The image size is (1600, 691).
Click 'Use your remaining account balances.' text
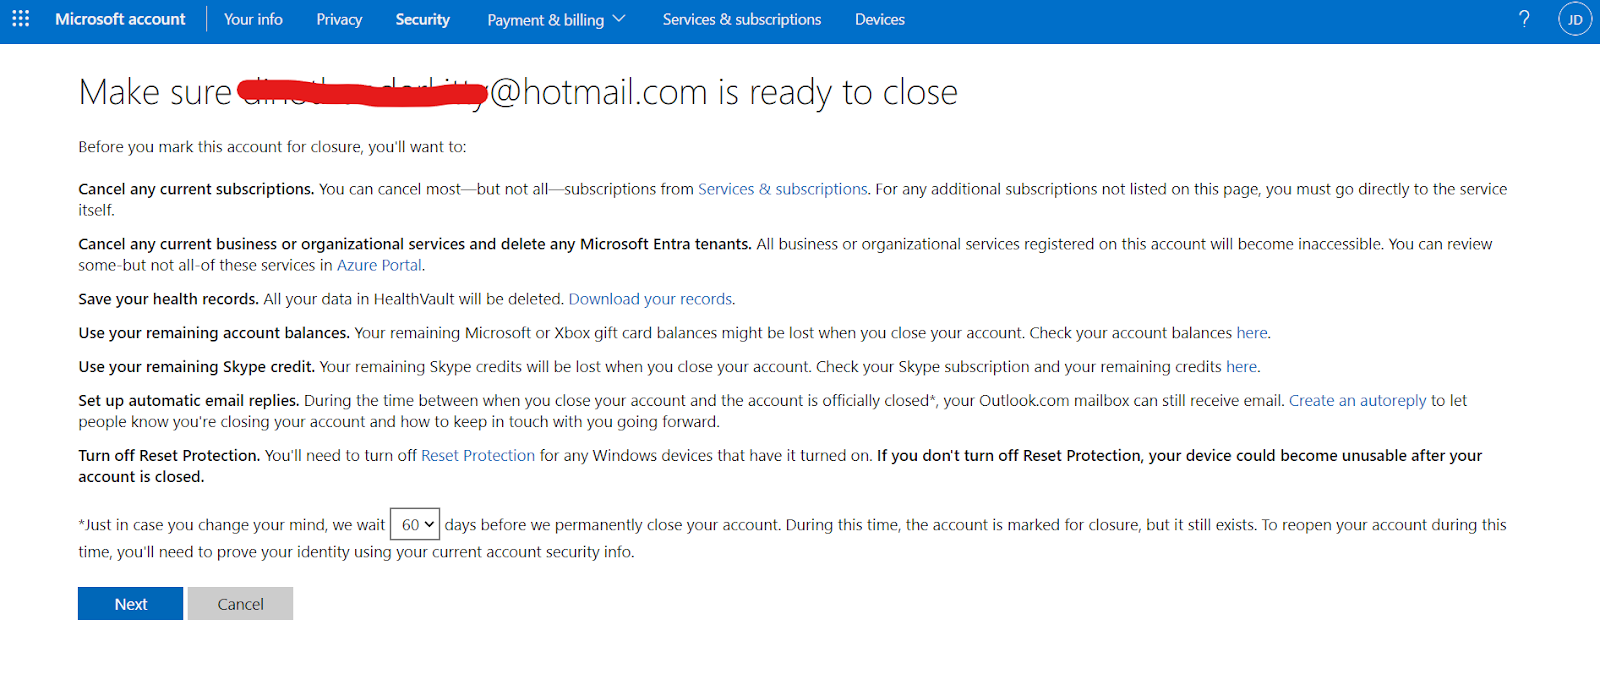[x=214, y=333]
